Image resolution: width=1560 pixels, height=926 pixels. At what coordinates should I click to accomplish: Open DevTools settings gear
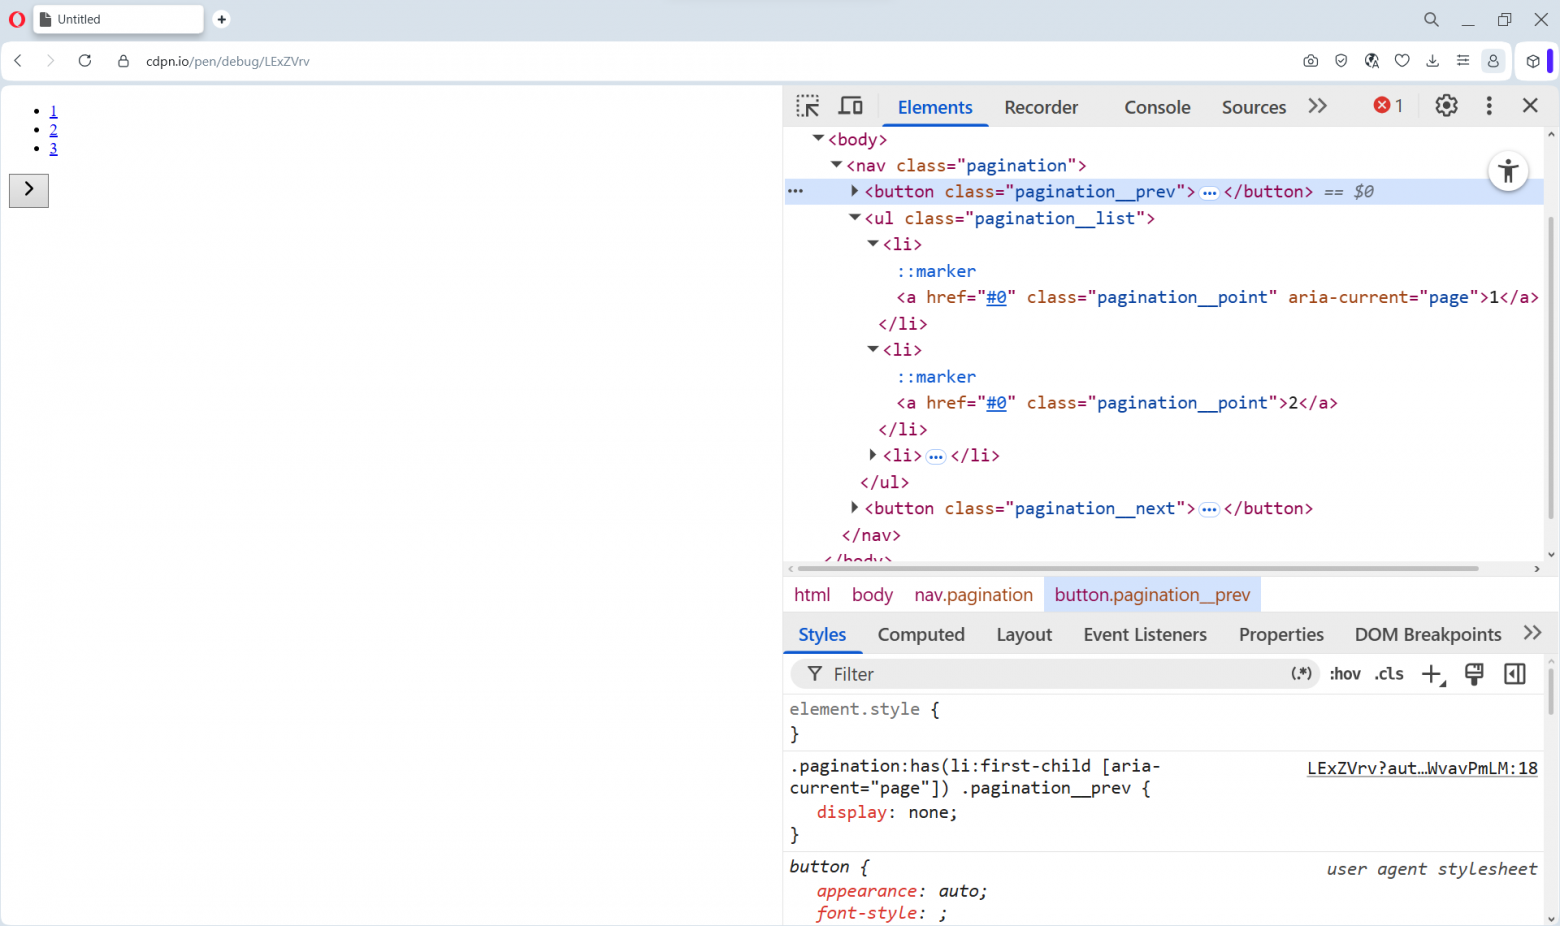(1446, 106)
